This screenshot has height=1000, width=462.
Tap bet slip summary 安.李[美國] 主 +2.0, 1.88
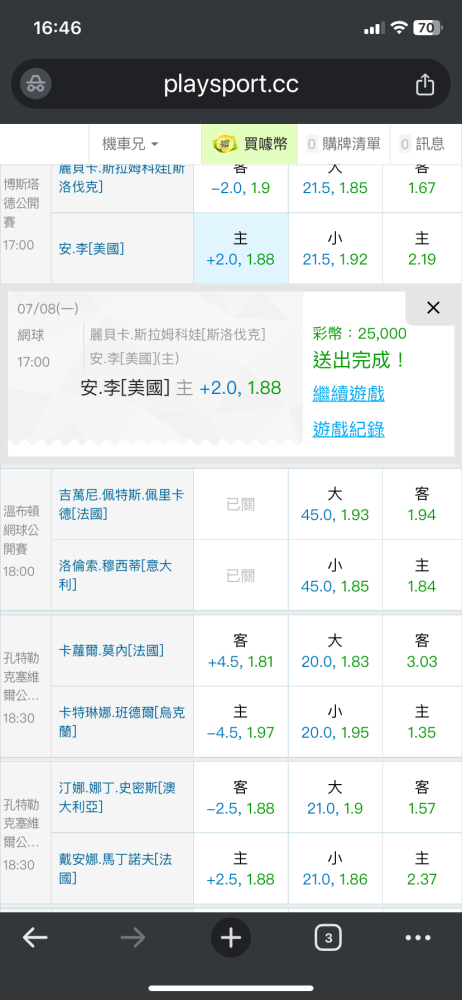181,388
